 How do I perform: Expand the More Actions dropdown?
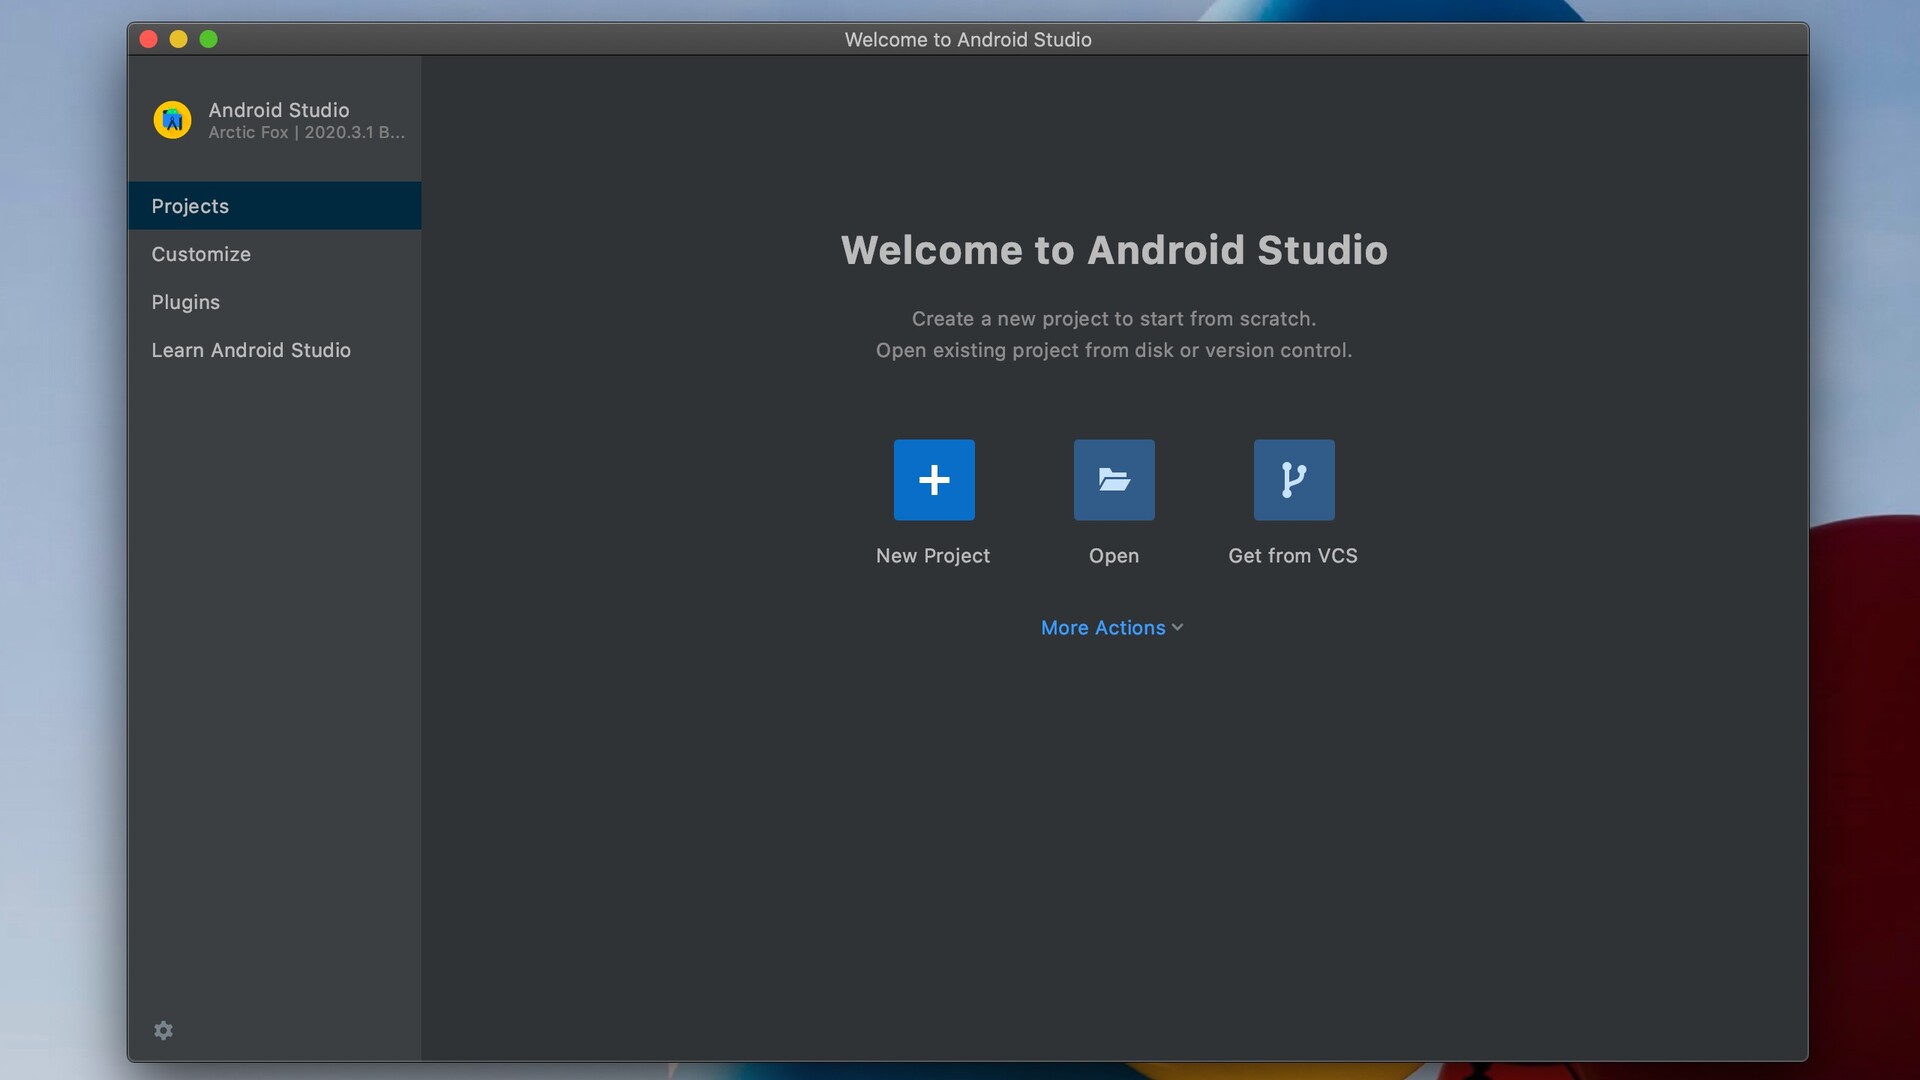pyautogui.click(x=1112, y=628)
